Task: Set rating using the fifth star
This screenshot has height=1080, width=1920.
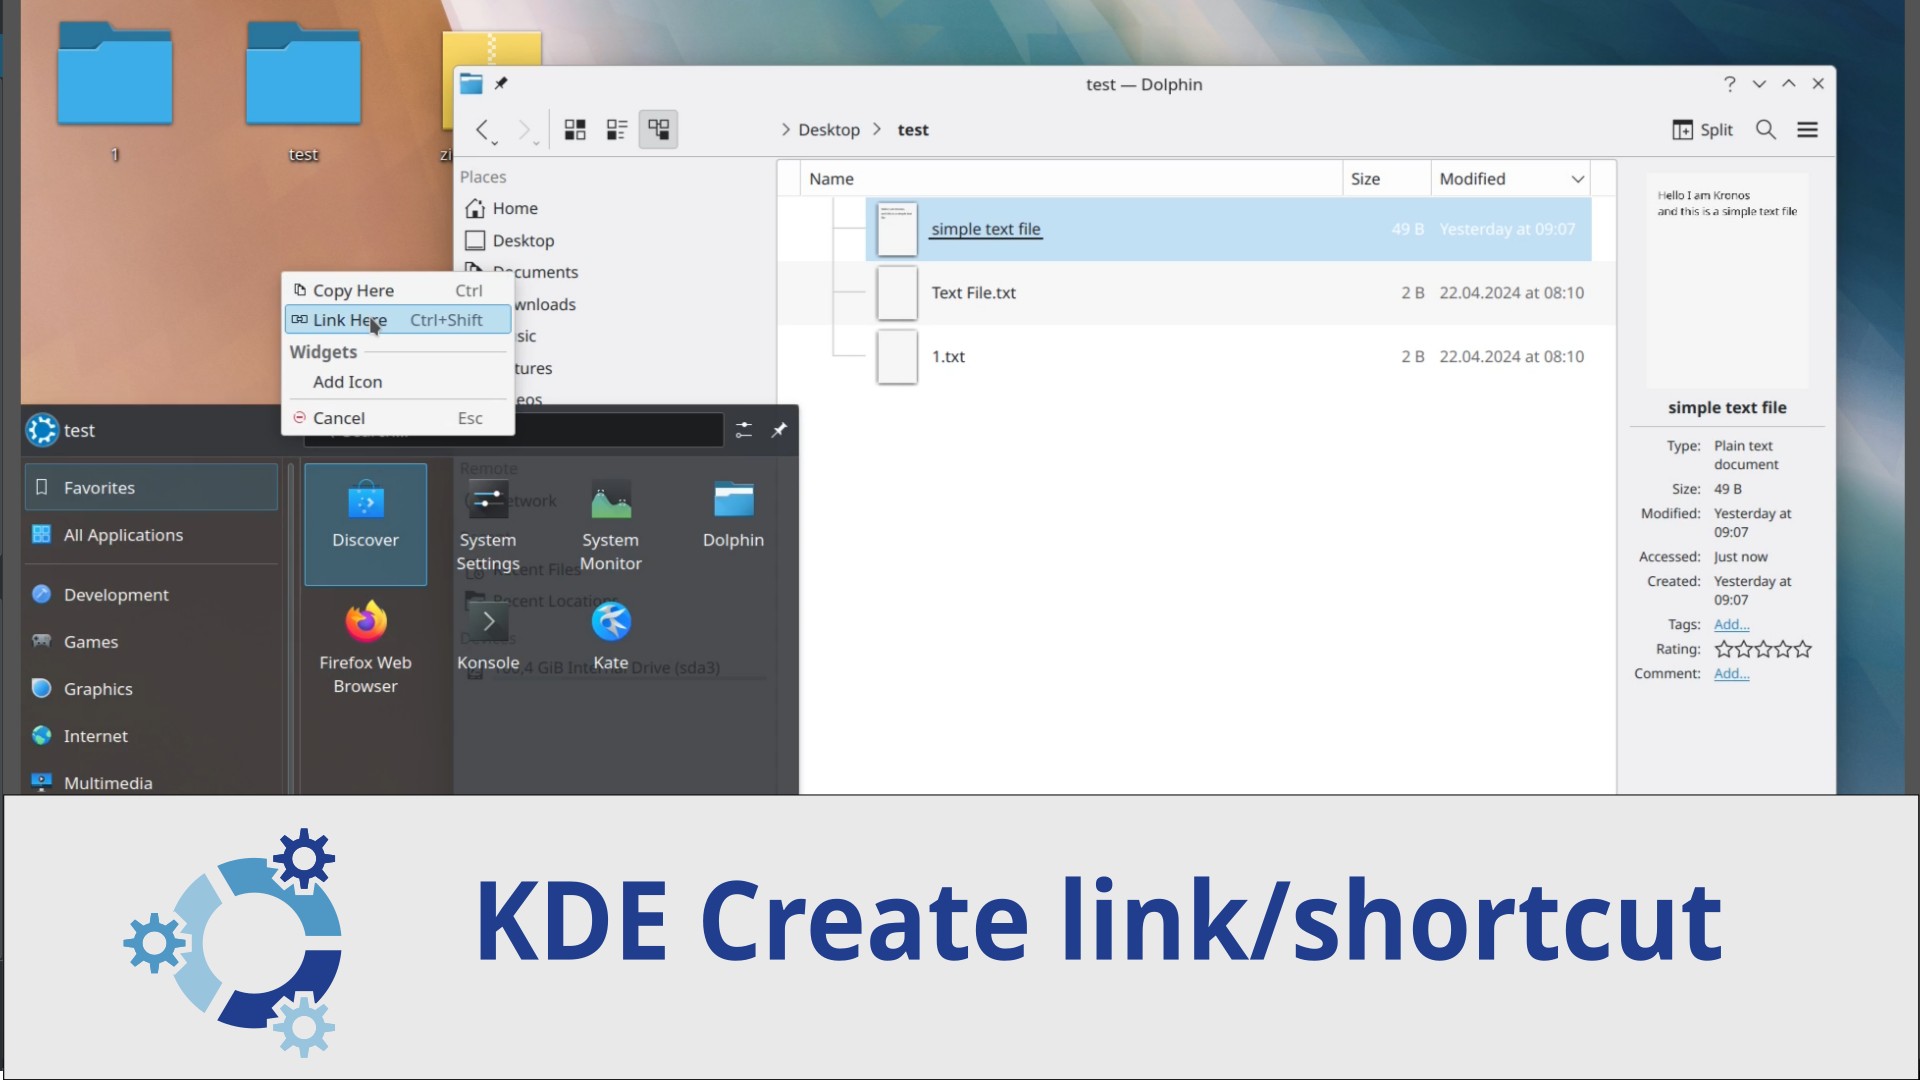Action: [x=1803, y=649]
